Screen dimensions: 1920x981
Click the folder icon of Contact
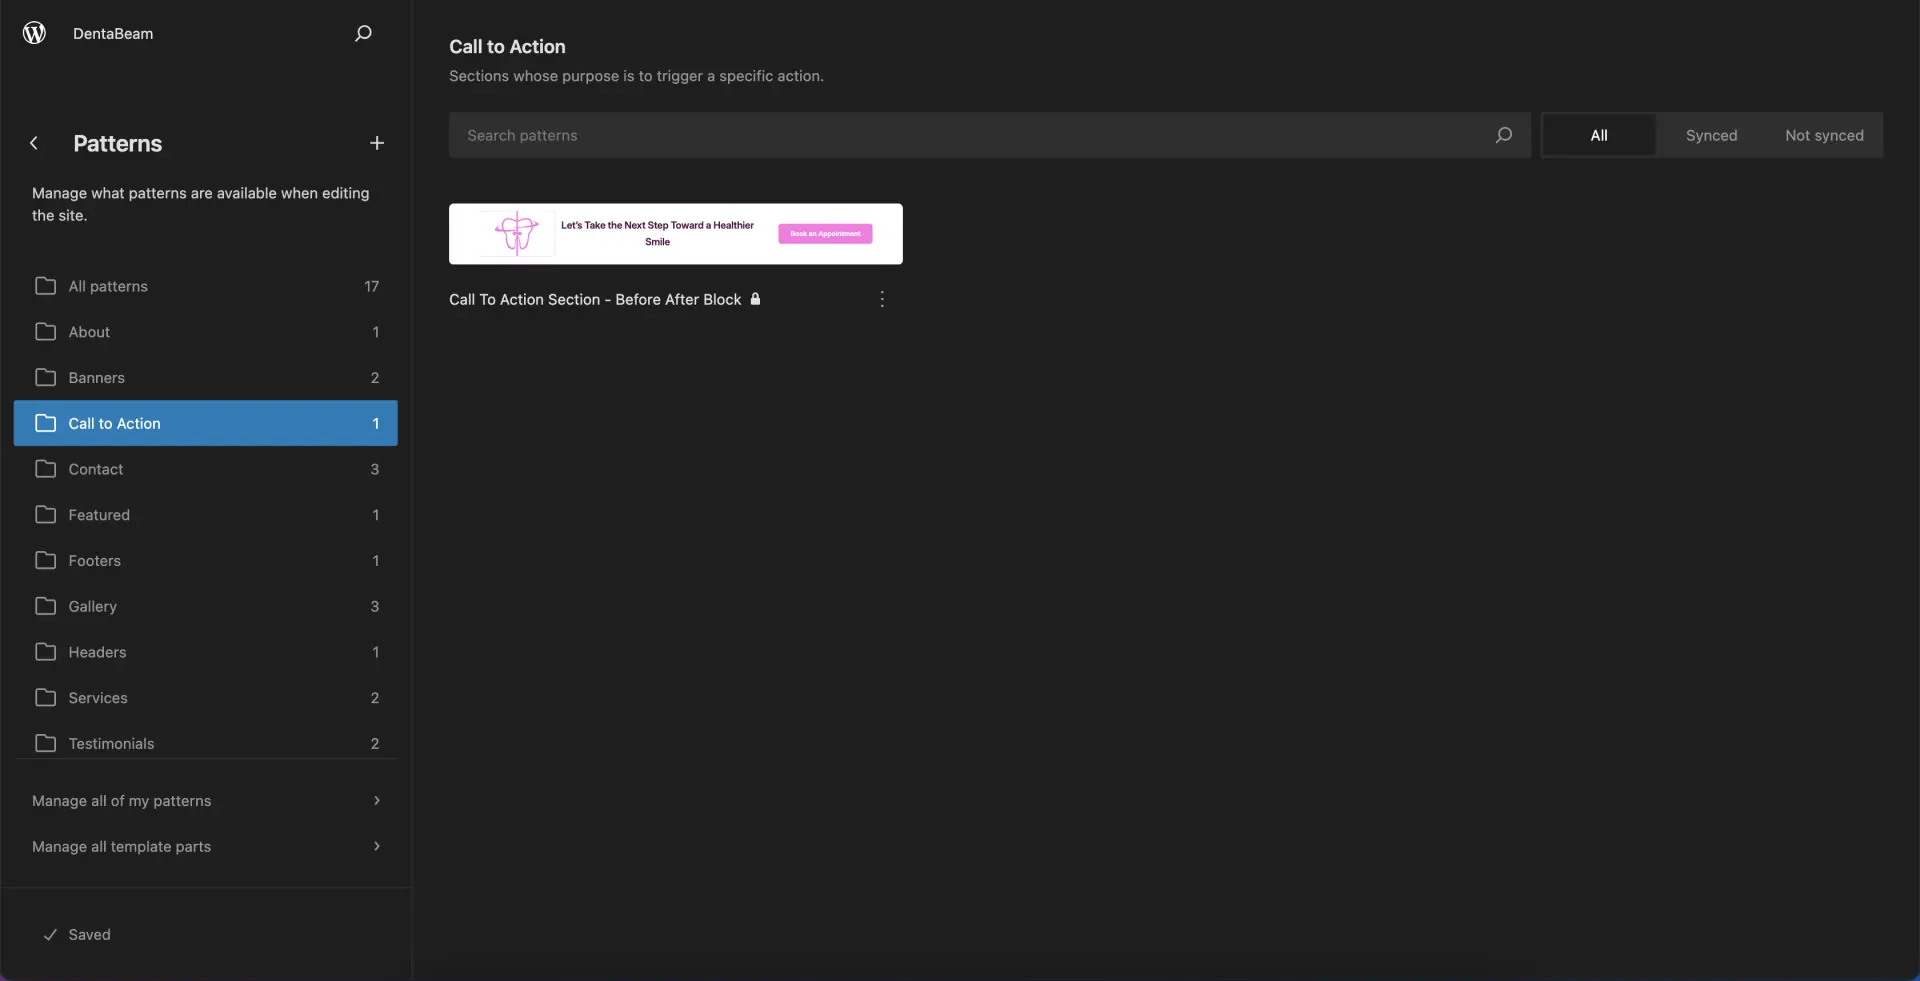(x=46, y=469)
